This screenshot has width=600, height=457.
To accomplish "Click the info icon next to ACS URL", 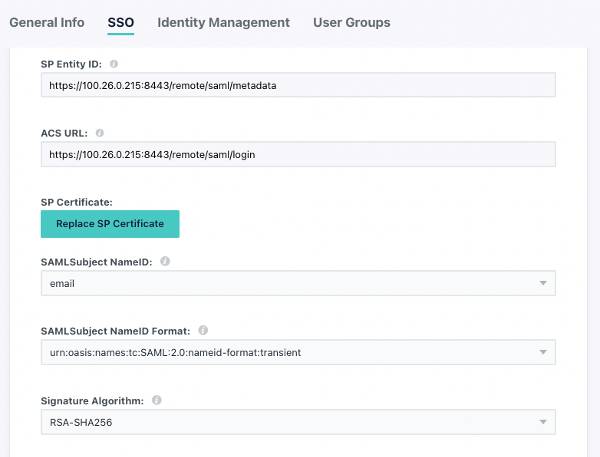I will 99,132.
